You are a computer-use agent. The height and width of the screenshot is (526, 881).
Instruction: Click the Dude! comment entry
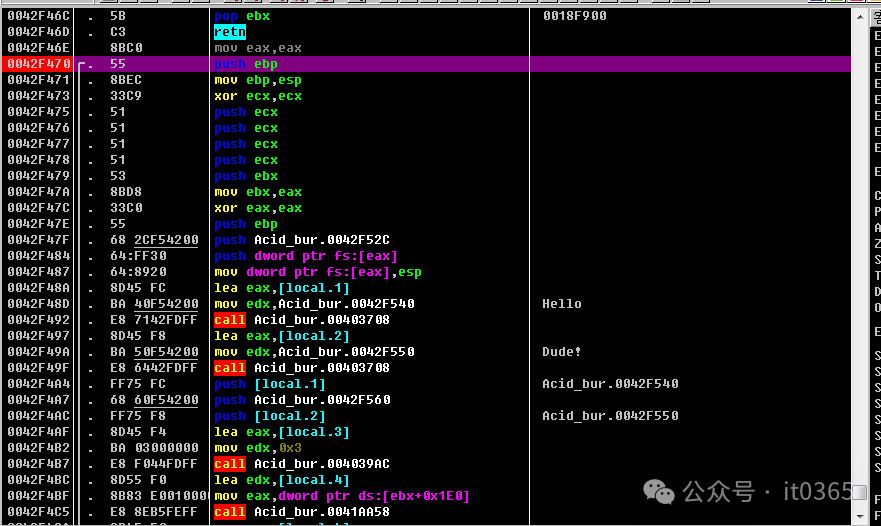pos(562,352)
